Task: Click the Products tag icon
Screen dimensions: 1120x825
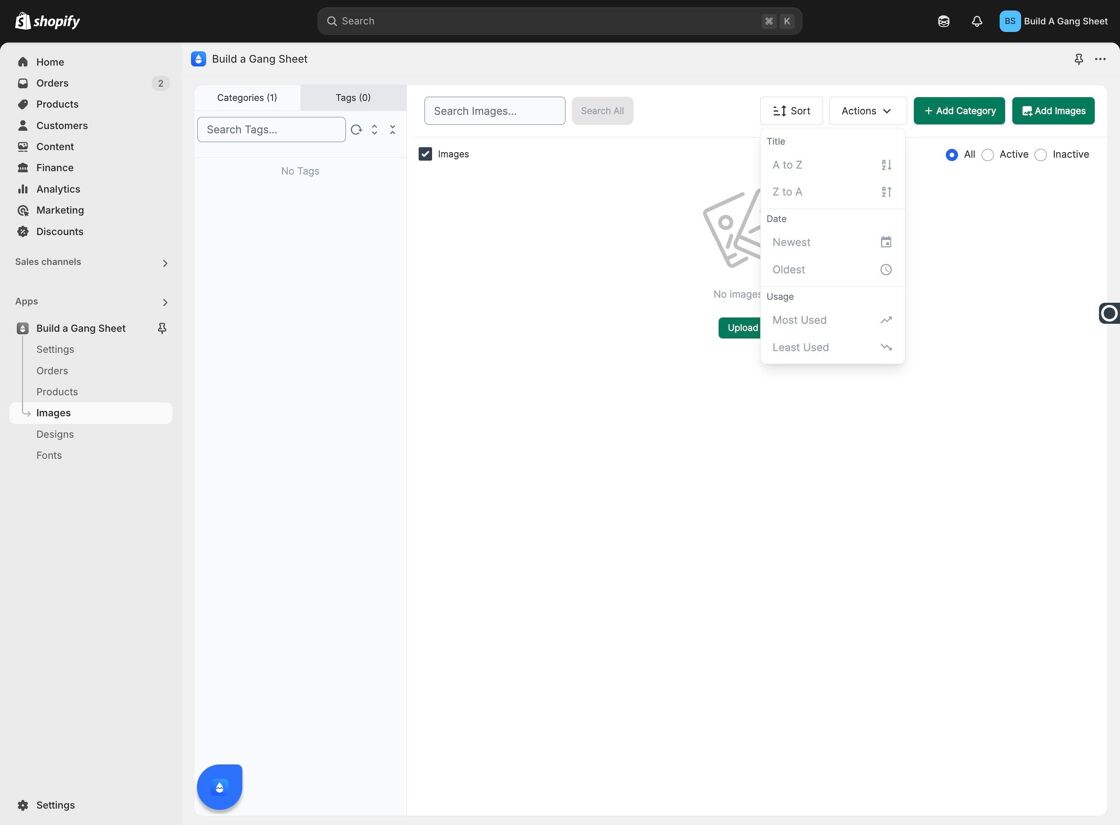Action: click(x=23, y=104)
